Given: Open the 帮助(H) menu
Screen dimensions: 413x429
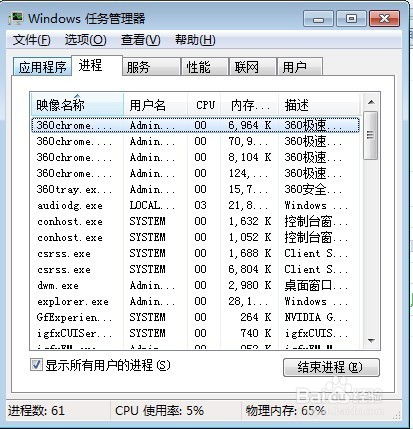Looking at the screenshot, I should (x=195, y=40).
